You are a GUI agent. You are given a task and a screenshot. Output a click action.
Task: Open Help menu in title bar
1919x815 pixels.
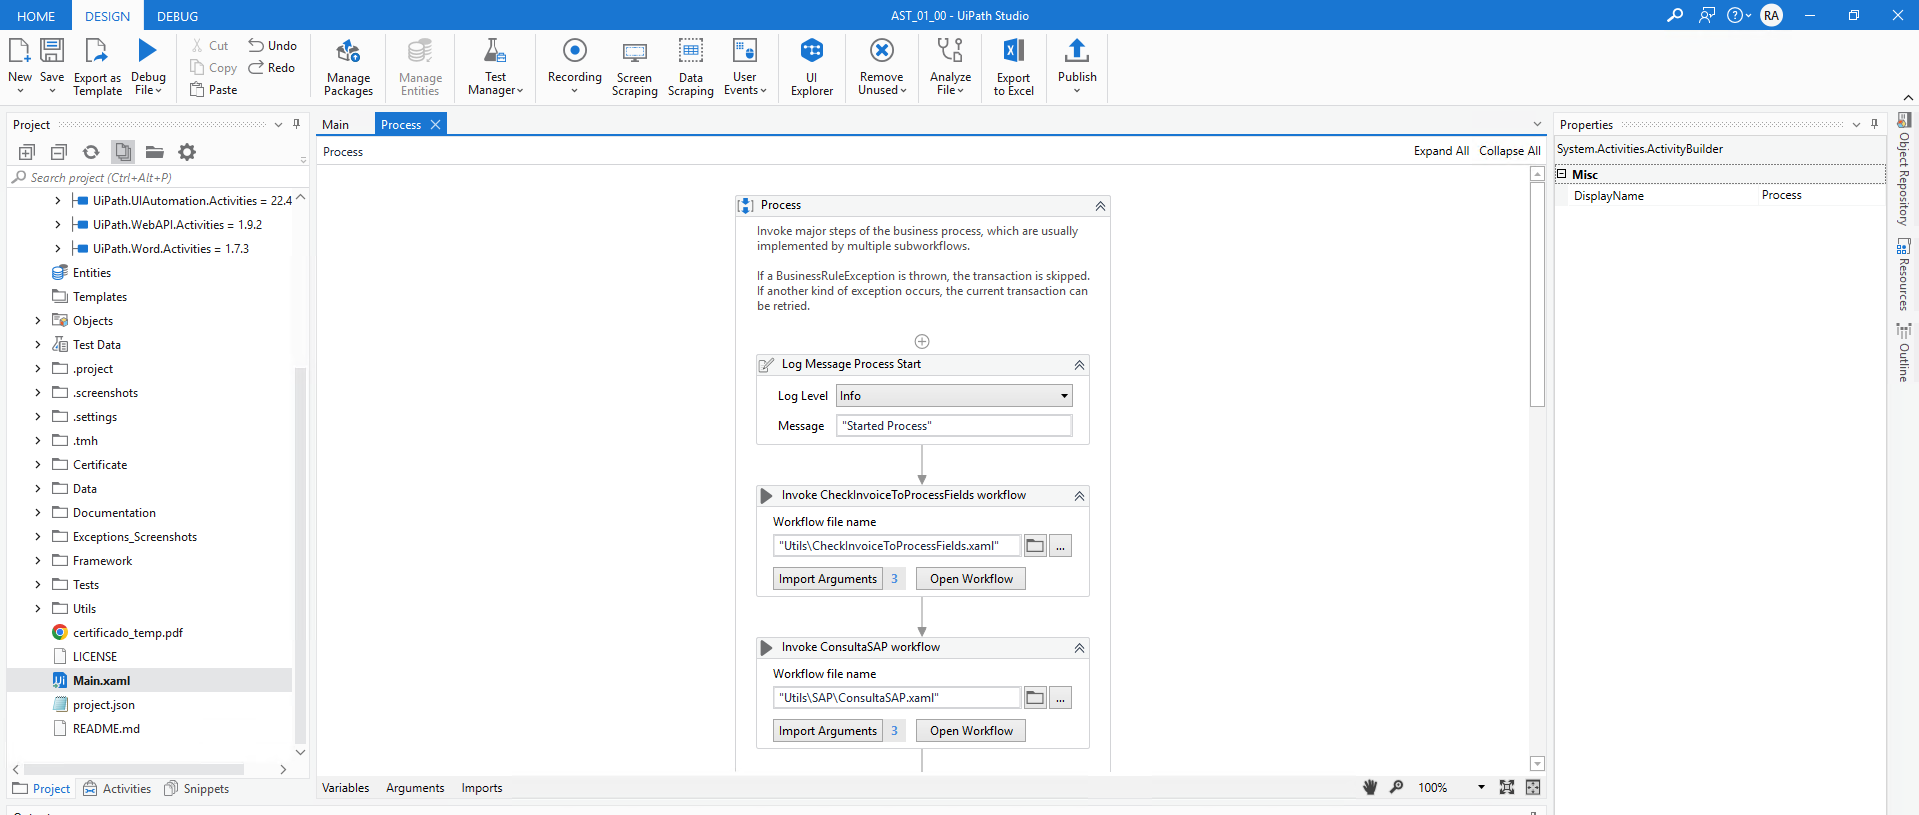coord(1739,15)
